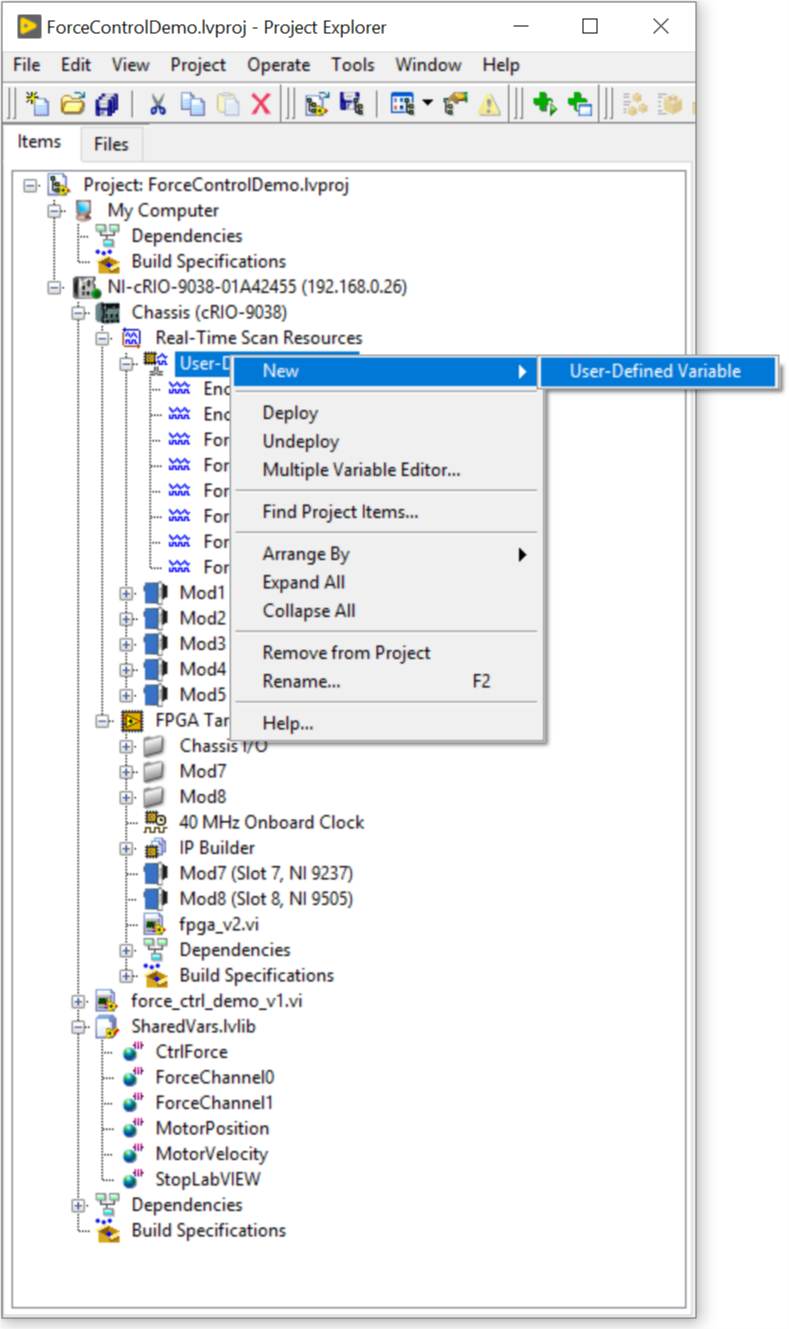Click the FPGA Target icon in the tree
The image size is (789, 1329).
point(132,720)
